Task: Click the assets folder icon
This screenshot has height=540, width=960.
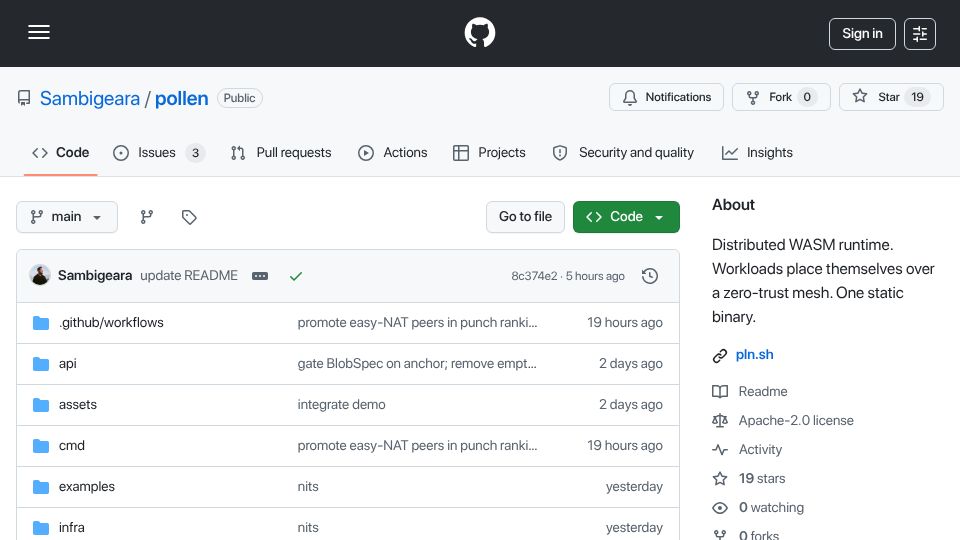Action: click(x=41, y=405)
